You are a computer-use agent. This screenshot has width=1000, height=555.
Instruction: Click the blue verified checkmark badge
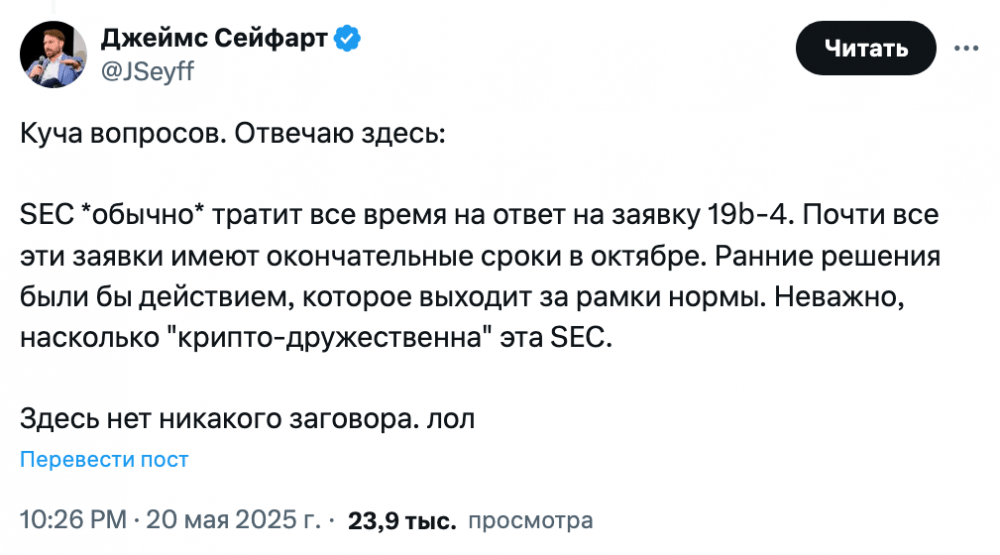[x=348, y=39]
